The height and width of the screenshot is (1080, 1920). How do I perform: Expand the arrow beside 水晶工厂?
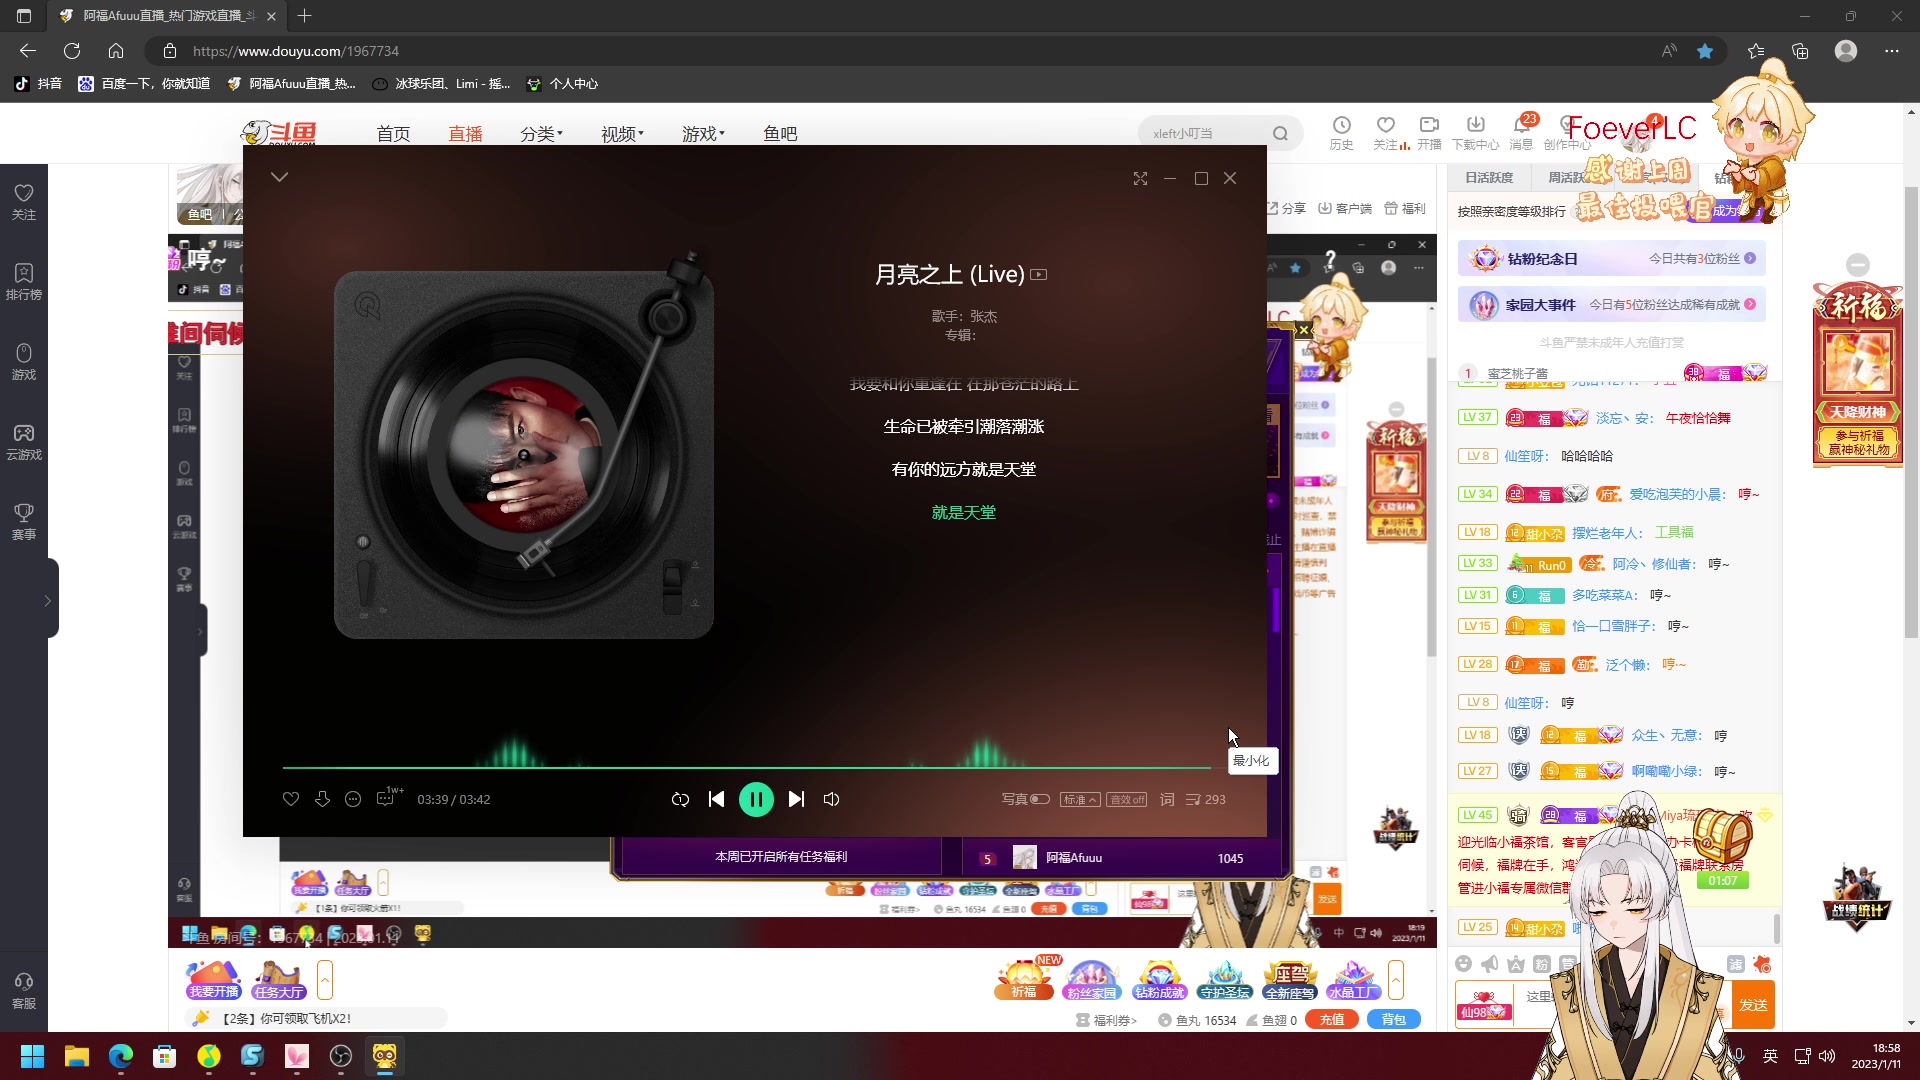click(x=1396, y=980)
